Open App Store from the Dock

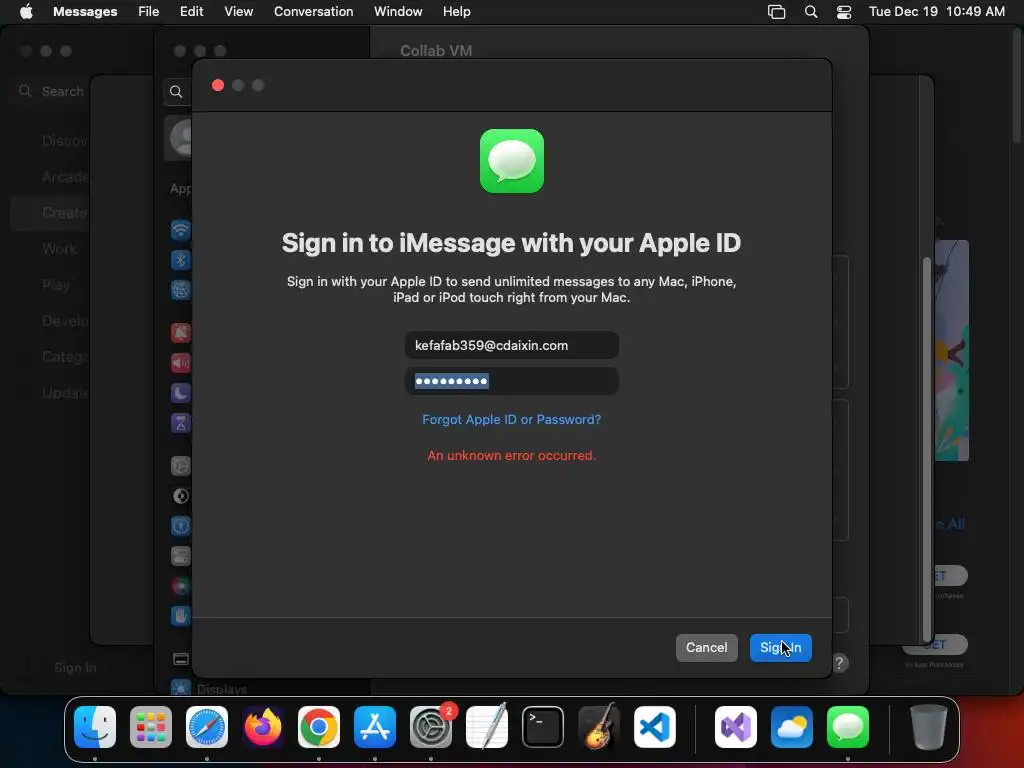[x=375, y=726]
